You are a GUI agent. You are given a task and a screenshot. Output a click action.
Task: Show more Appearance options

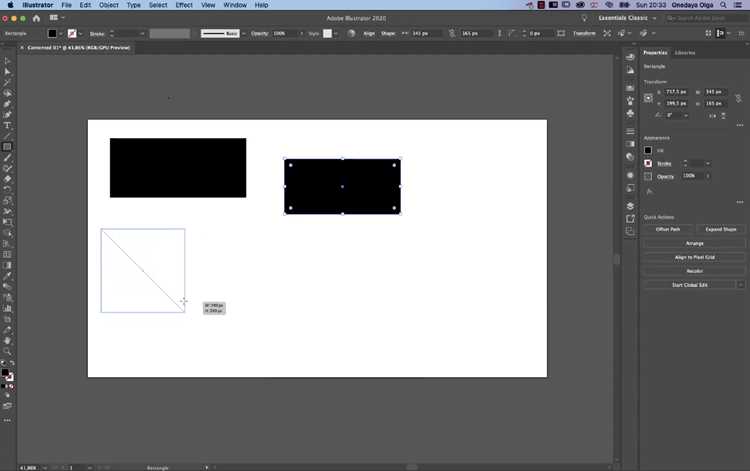[740, 202]
